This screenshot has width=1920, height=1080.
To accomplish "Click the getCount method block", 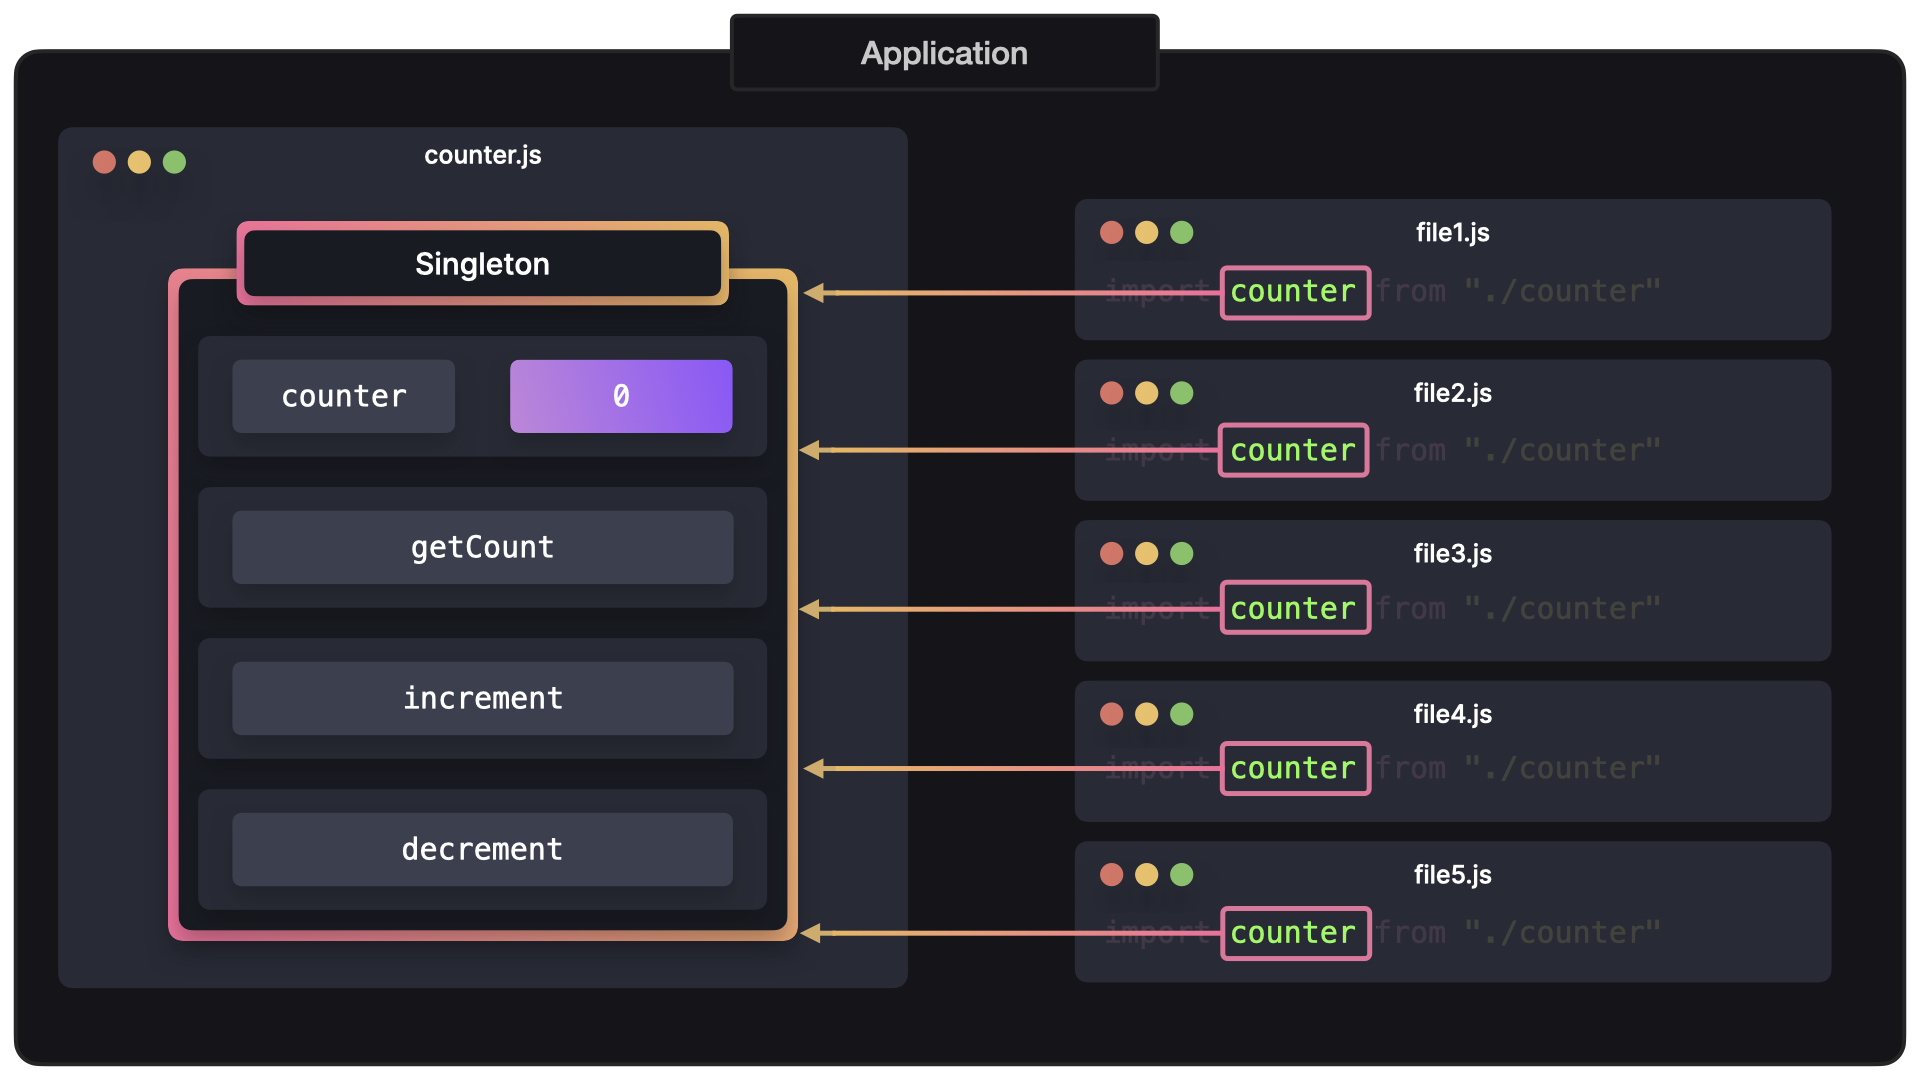I will coord(483,546).
